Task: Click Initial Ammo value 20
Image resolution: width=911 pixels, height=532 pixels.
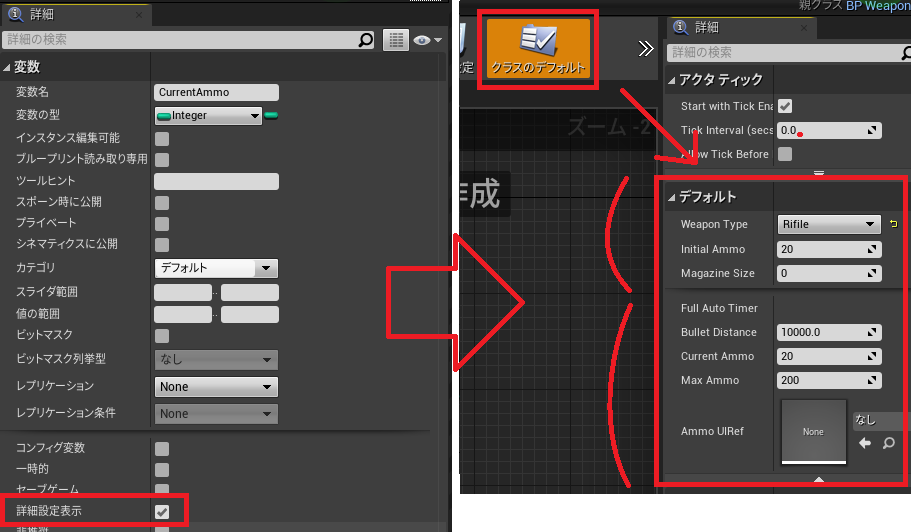Action: [x=787, y=249]
